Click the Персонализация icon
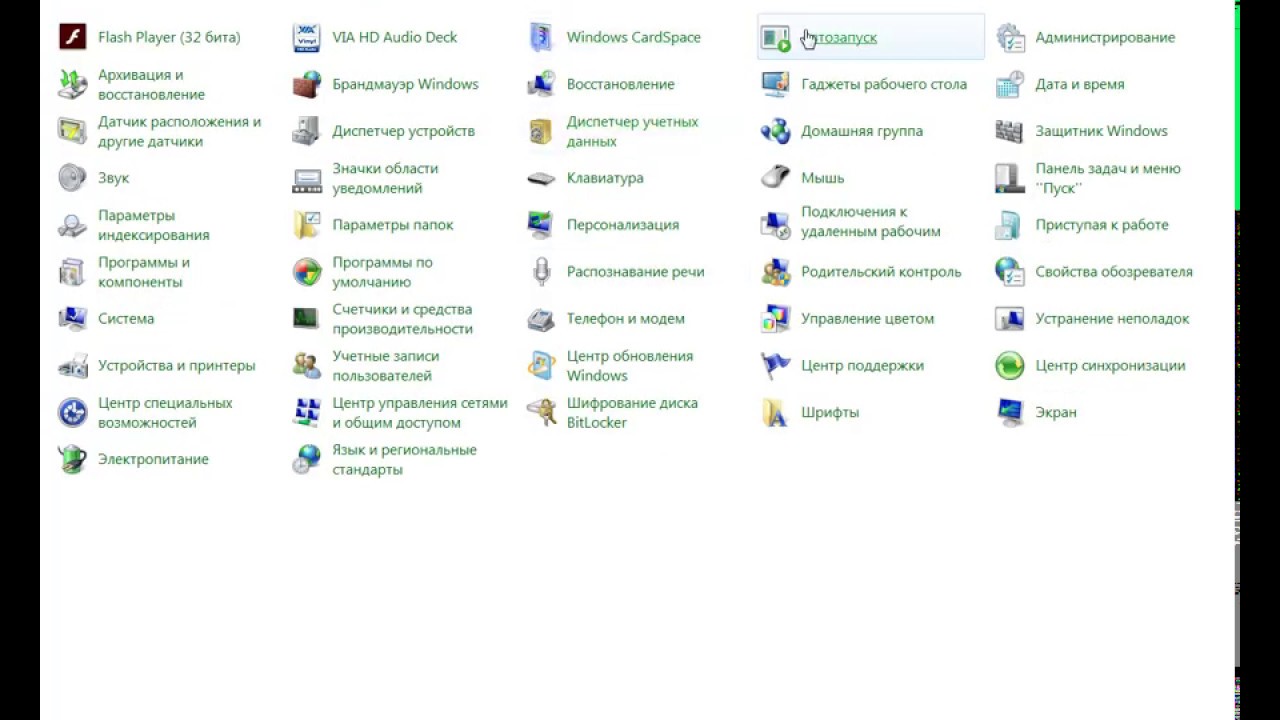The width and height of the screenshot is (1280, 720). [541, 225]
